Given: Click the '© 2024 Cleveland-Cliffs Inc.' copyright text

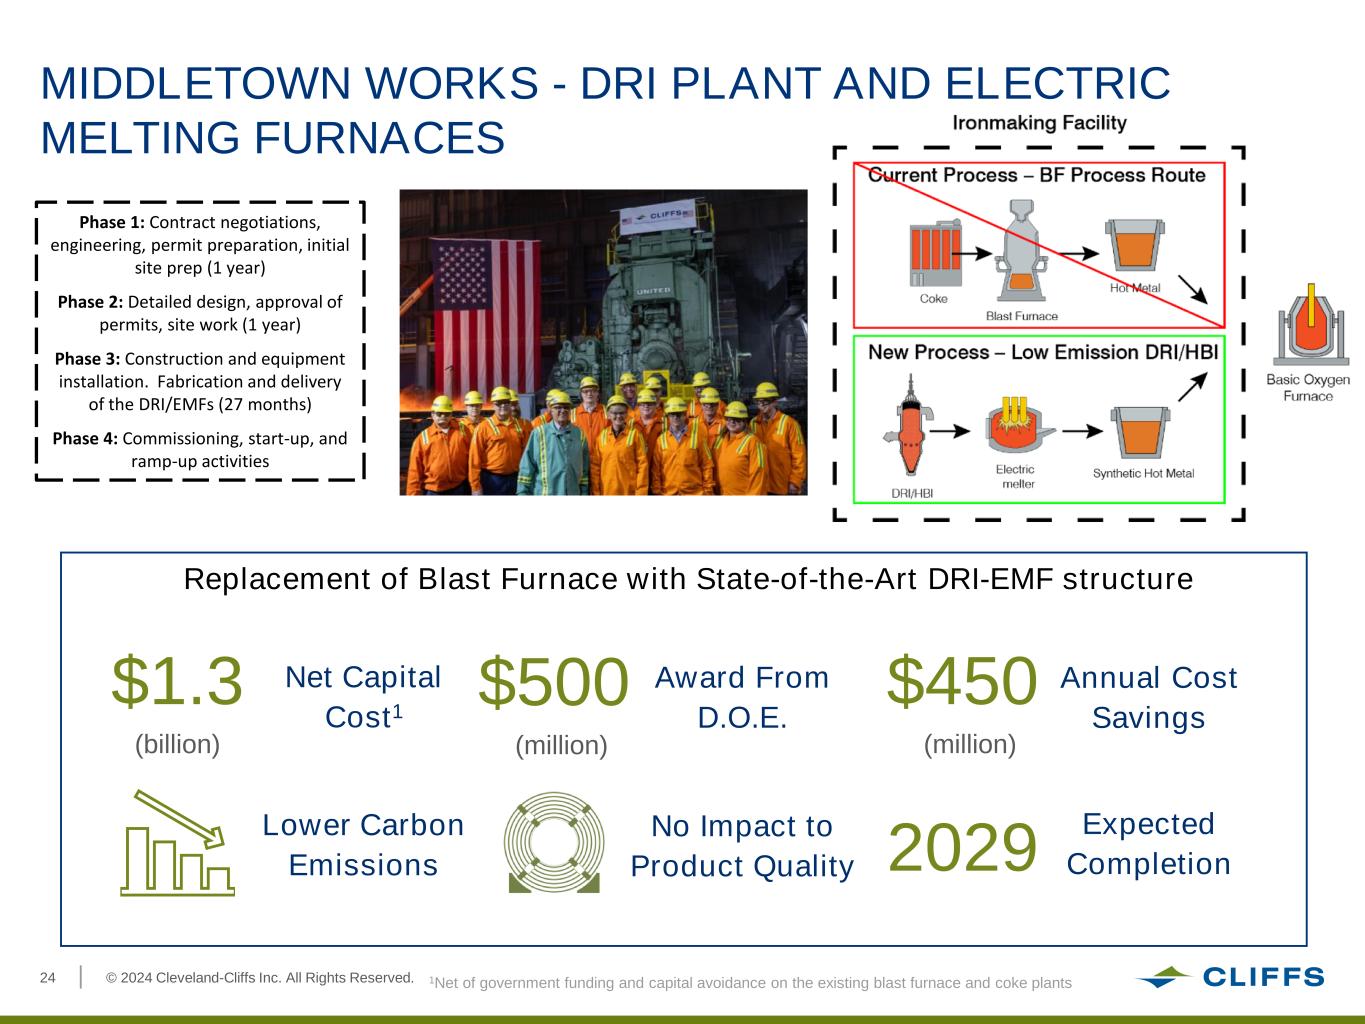Looking at the screenshot, I should [x=260, y=977].
